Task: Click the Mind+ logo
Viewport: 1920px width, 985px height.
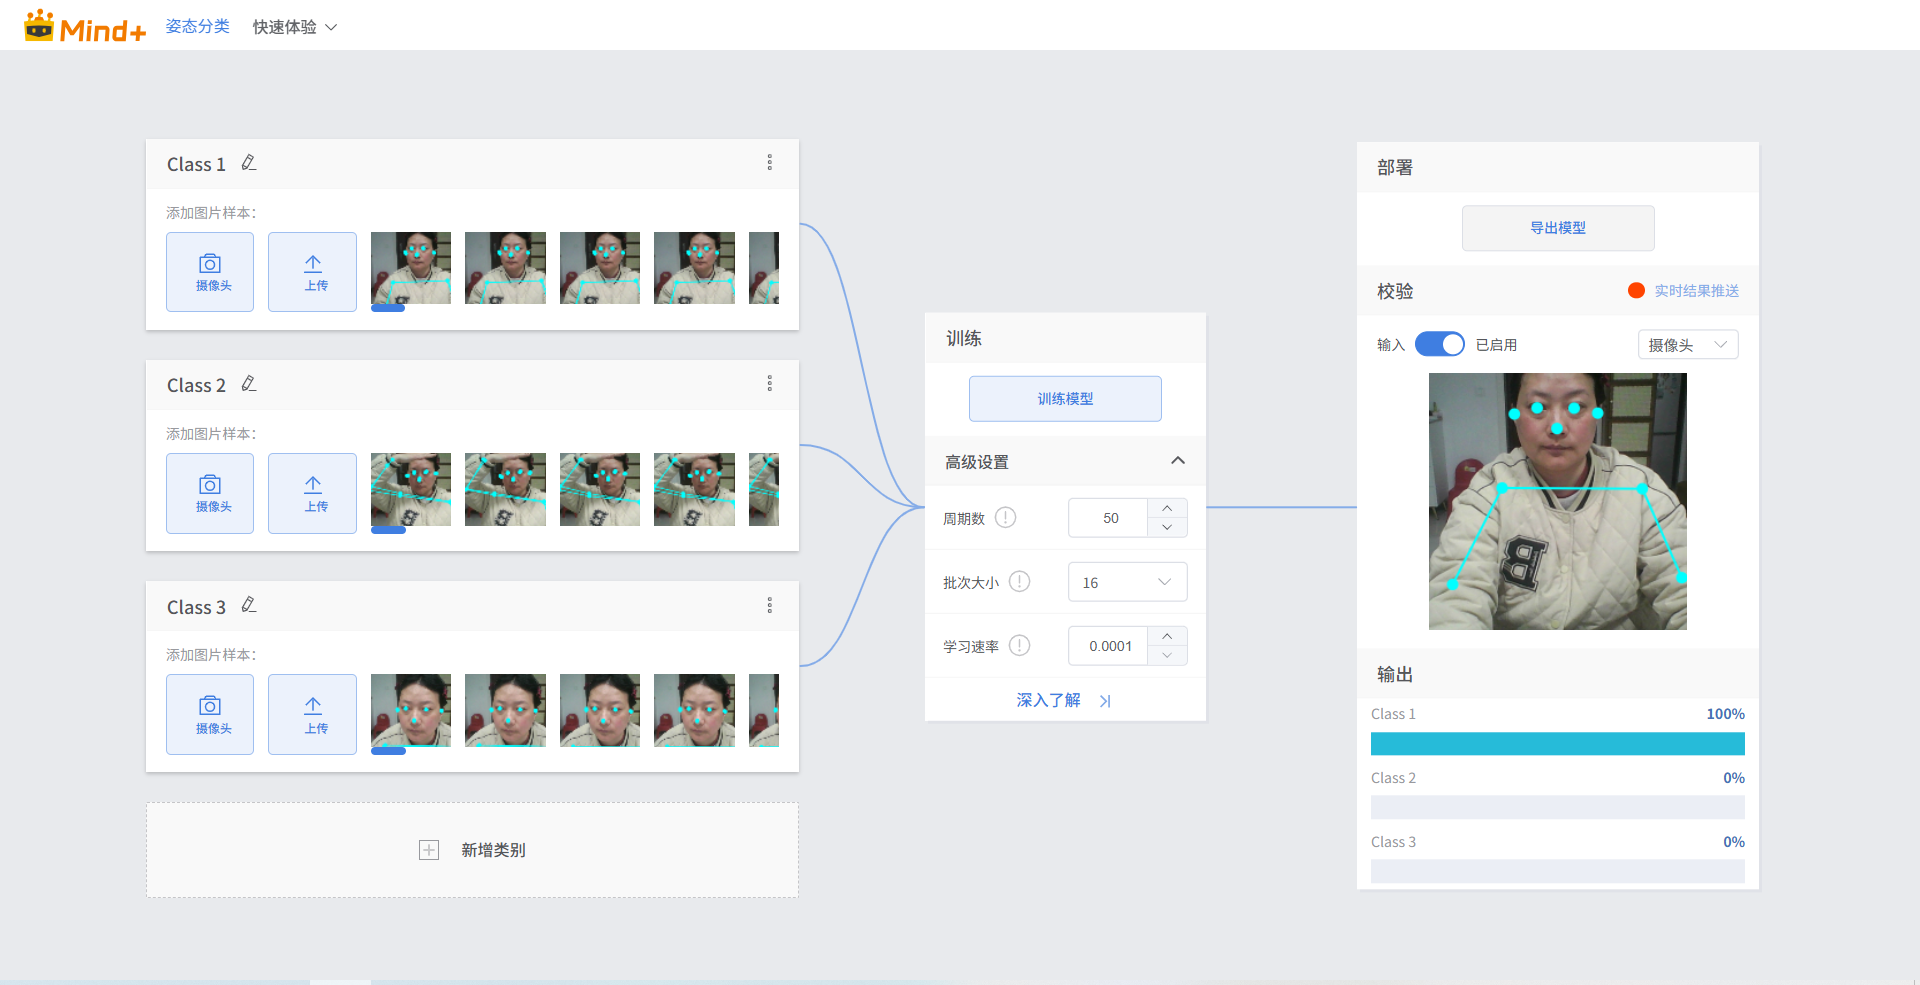Action: pos(85,27)
